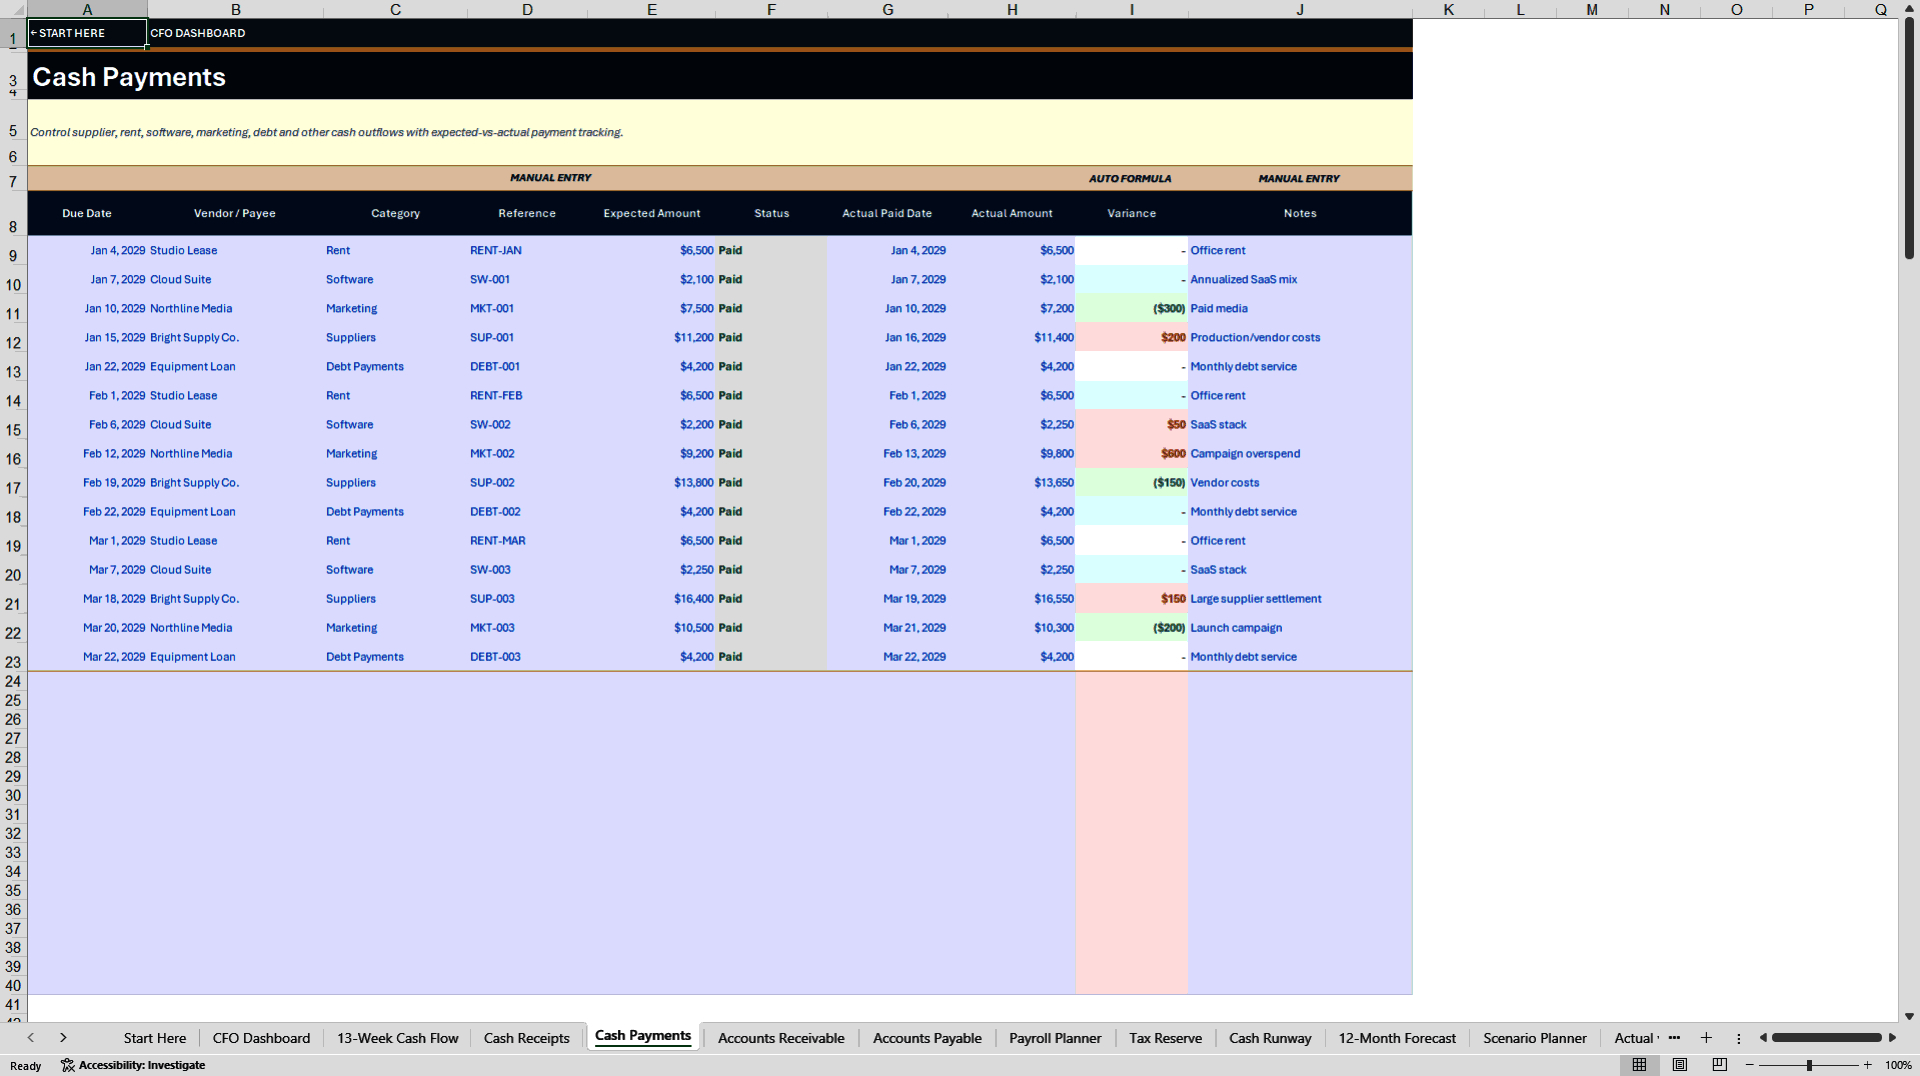1920x1076 pixels.
Task: Click the horizontal scrollbar thumb
Action: click(1826, 1038)
